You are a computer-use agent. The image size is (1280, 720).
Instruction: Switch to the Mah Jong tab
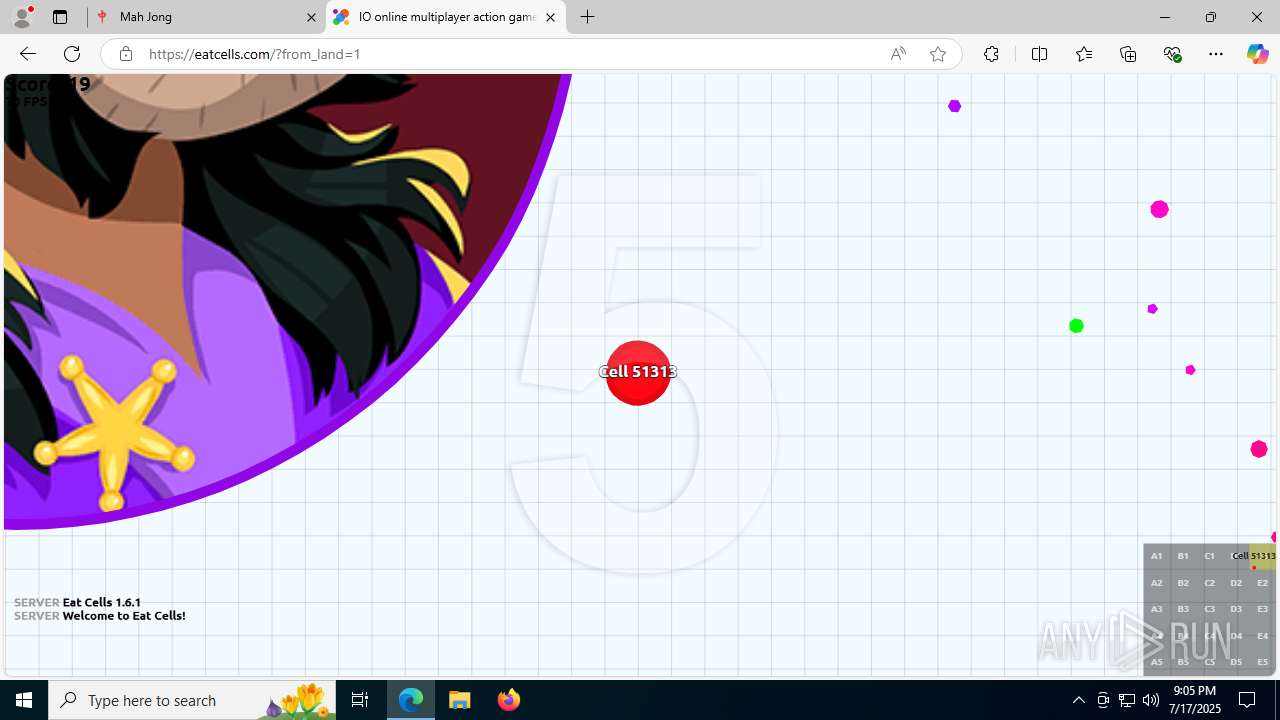coord(205,17)
